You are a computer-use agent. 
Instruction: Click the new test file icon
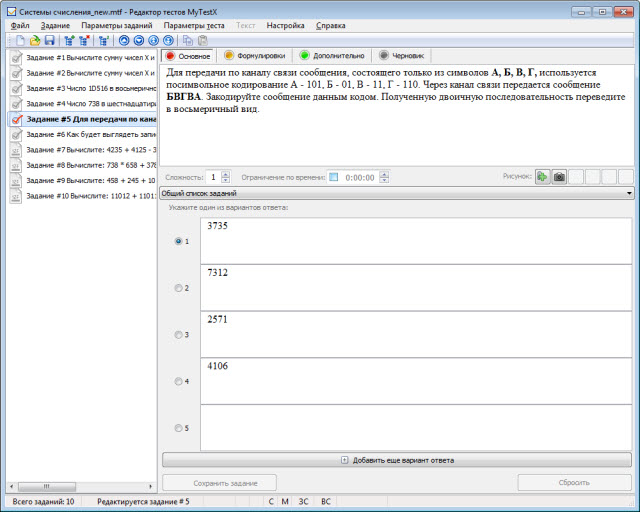[x=20, y=40]
